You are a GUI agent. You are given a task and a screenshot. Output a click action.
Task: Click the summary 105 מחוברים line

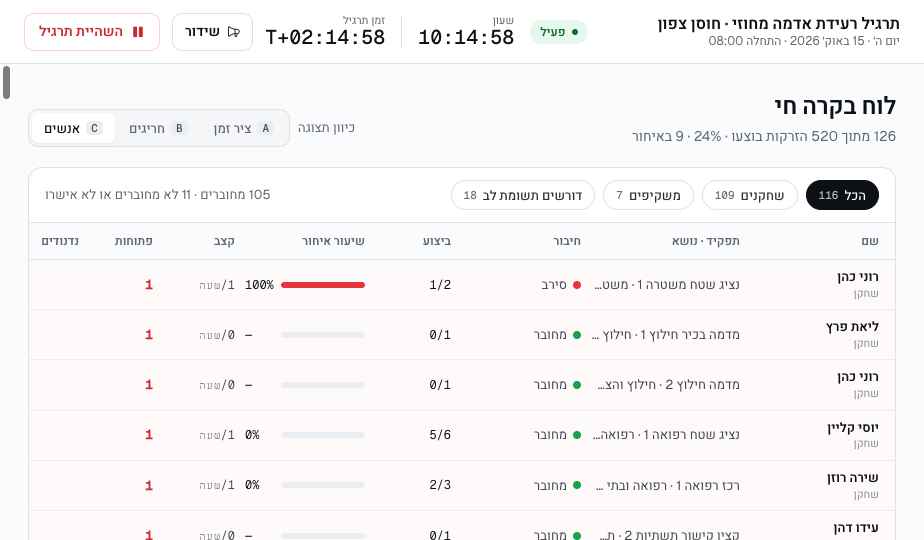pos(157,195)
